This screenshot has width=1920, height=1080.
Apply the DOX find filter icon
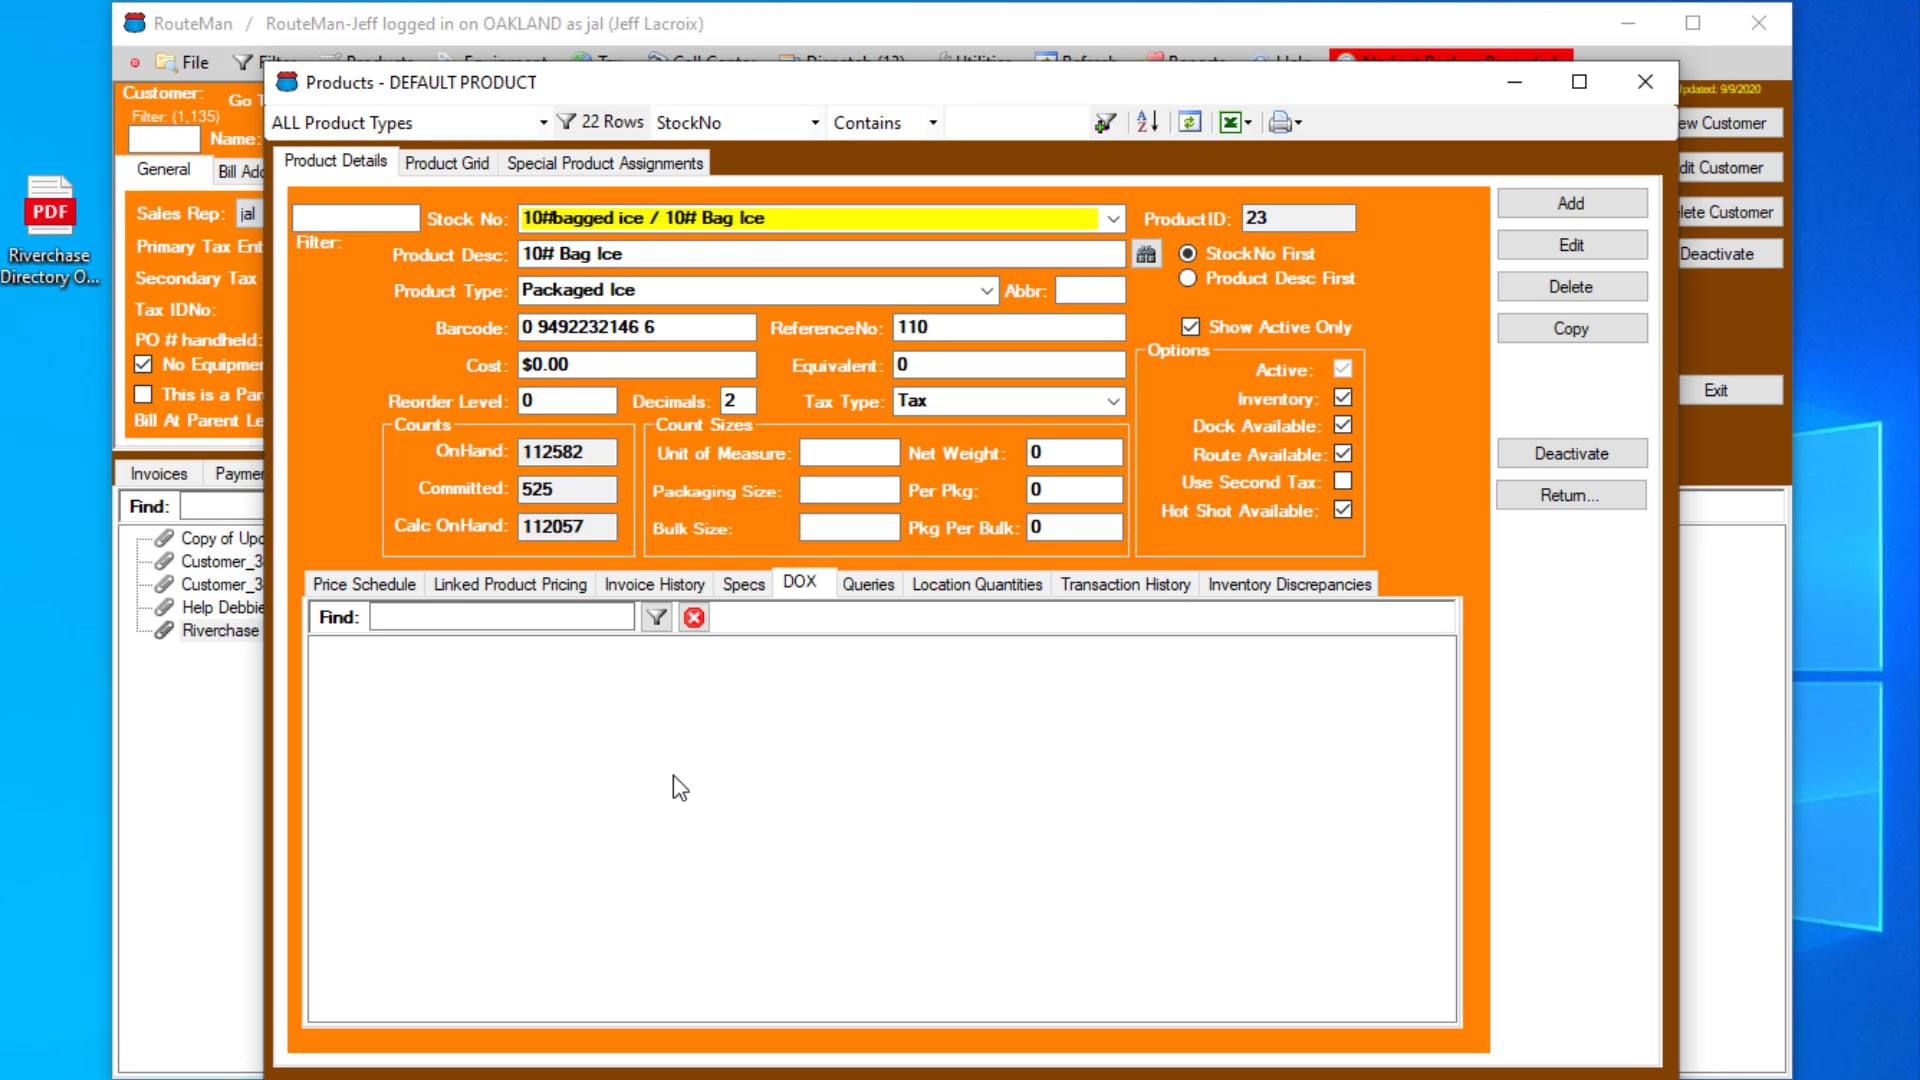click(x=657, y=617)
